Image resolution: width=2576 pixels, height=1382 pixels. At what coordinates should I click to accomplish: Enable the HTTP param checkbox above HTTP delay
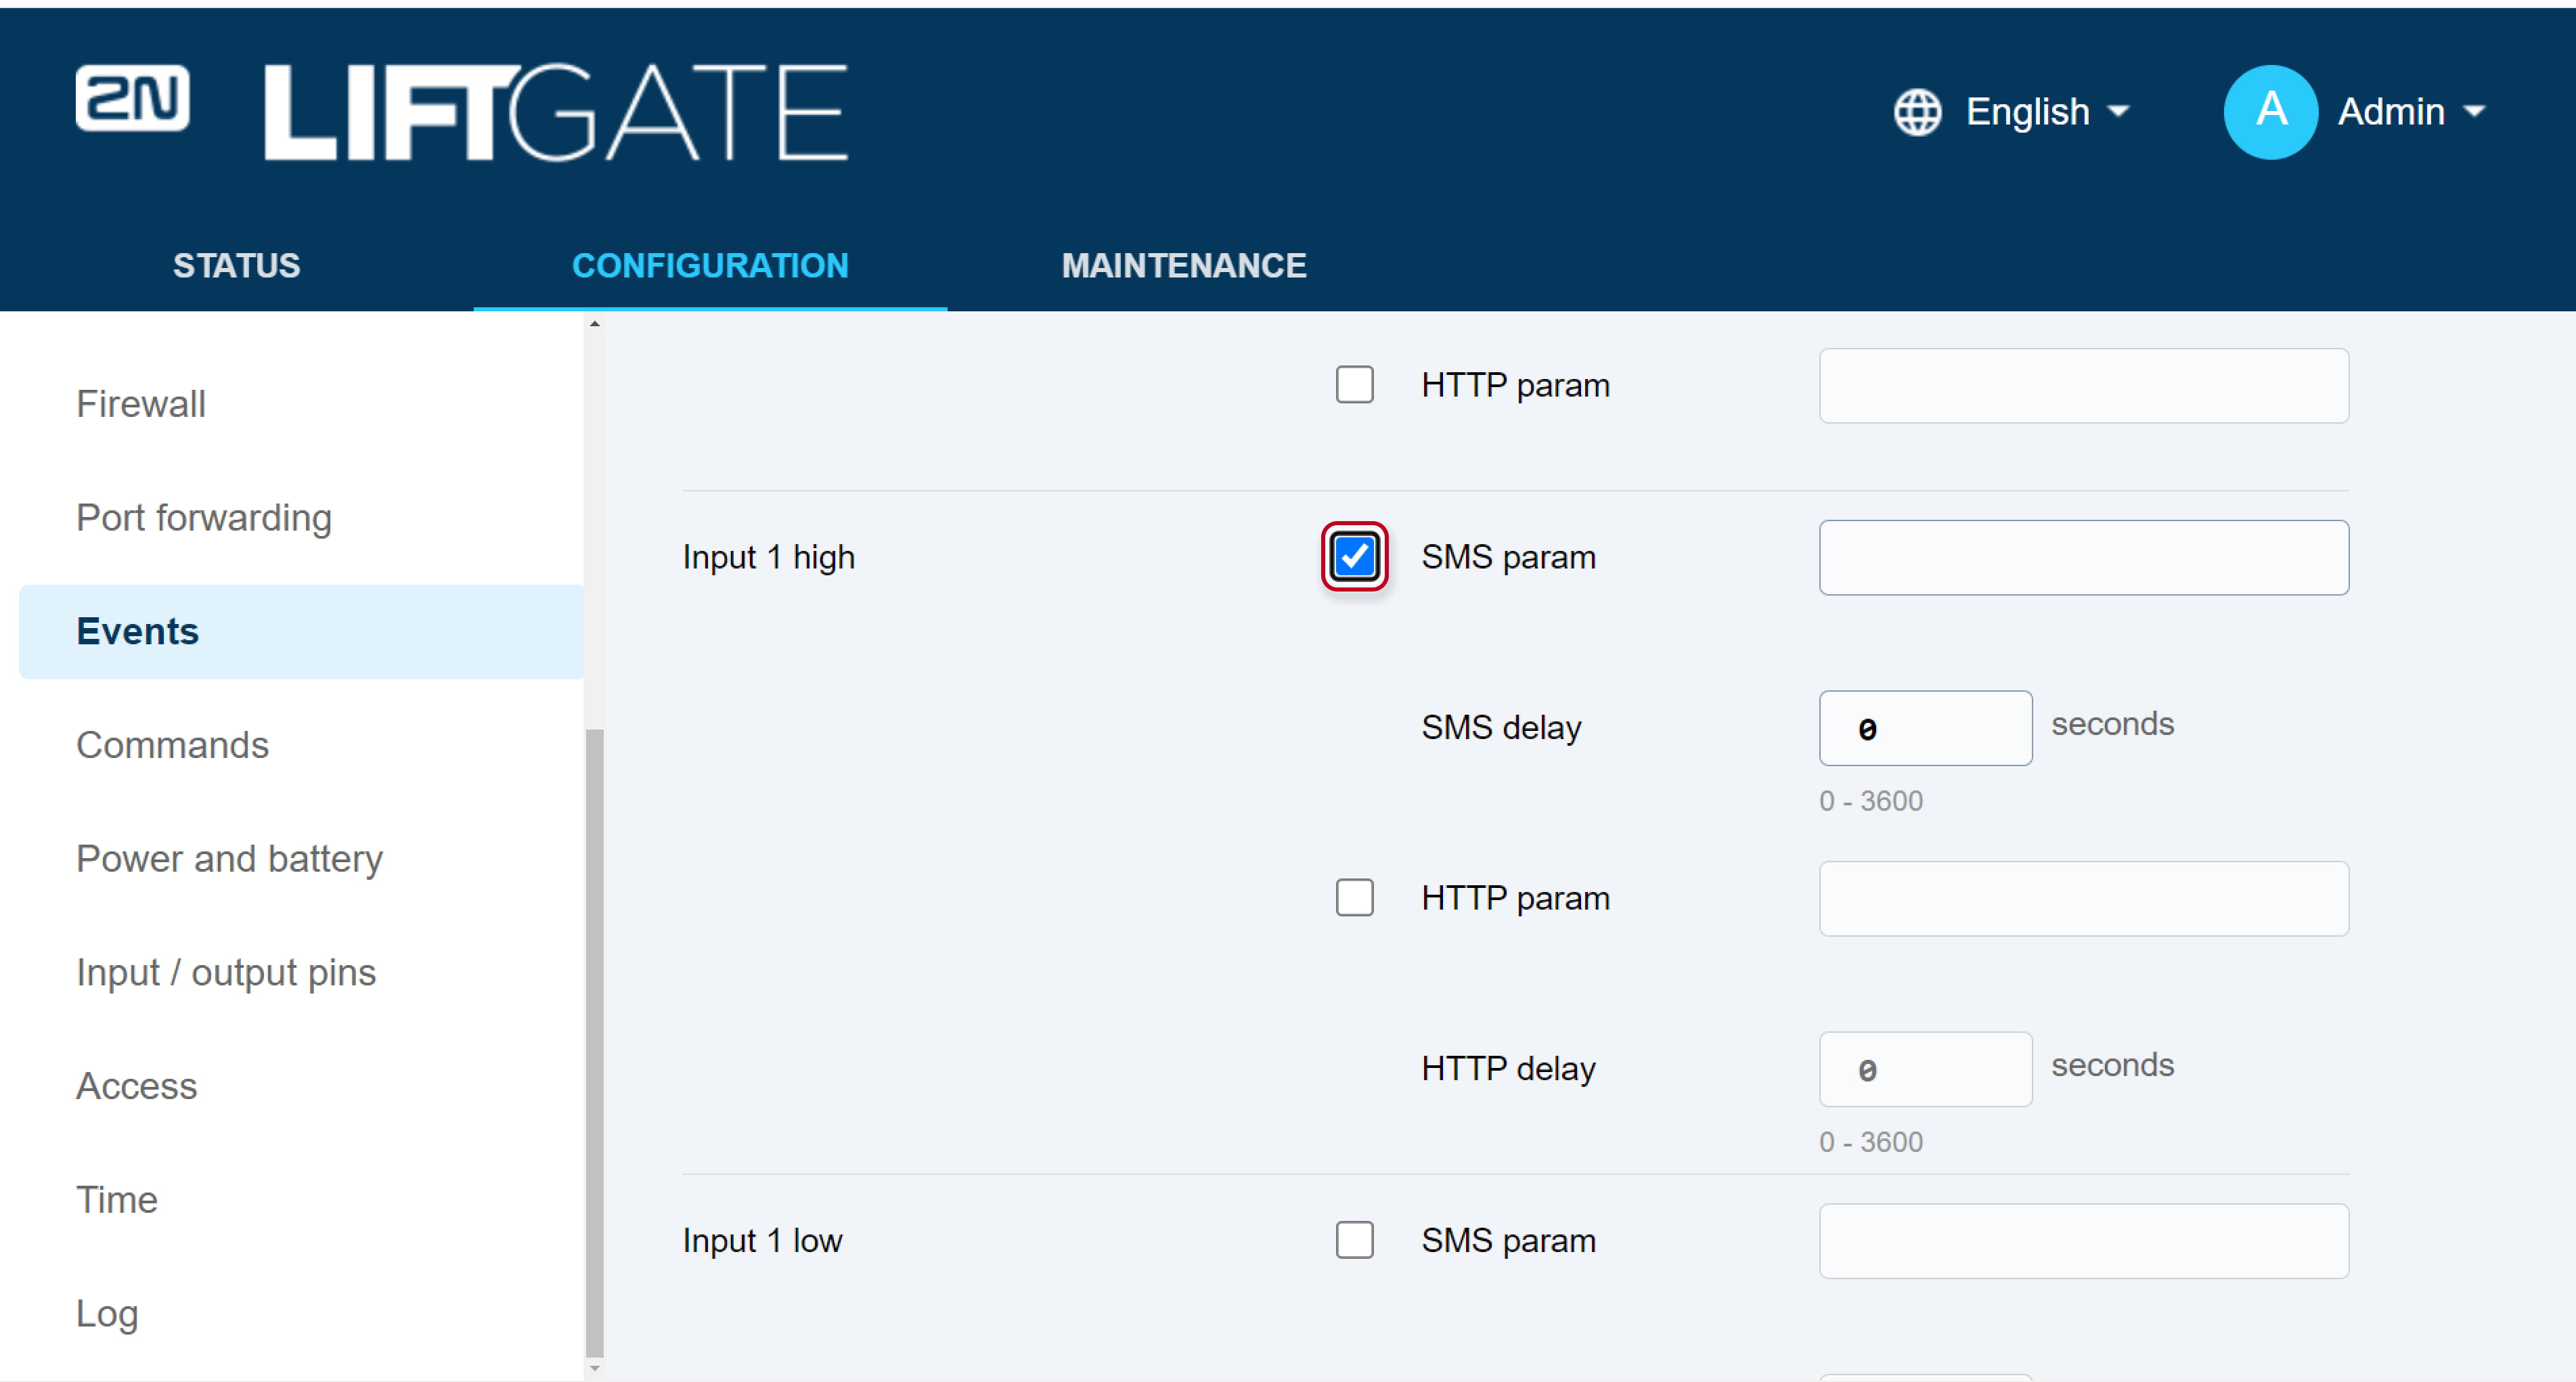pos(1355,898)
